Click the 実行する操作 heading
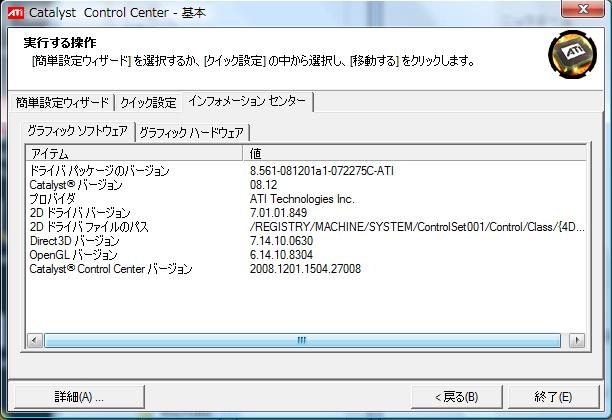The width and height of the screenshot is (612, 420). [60, 42]
